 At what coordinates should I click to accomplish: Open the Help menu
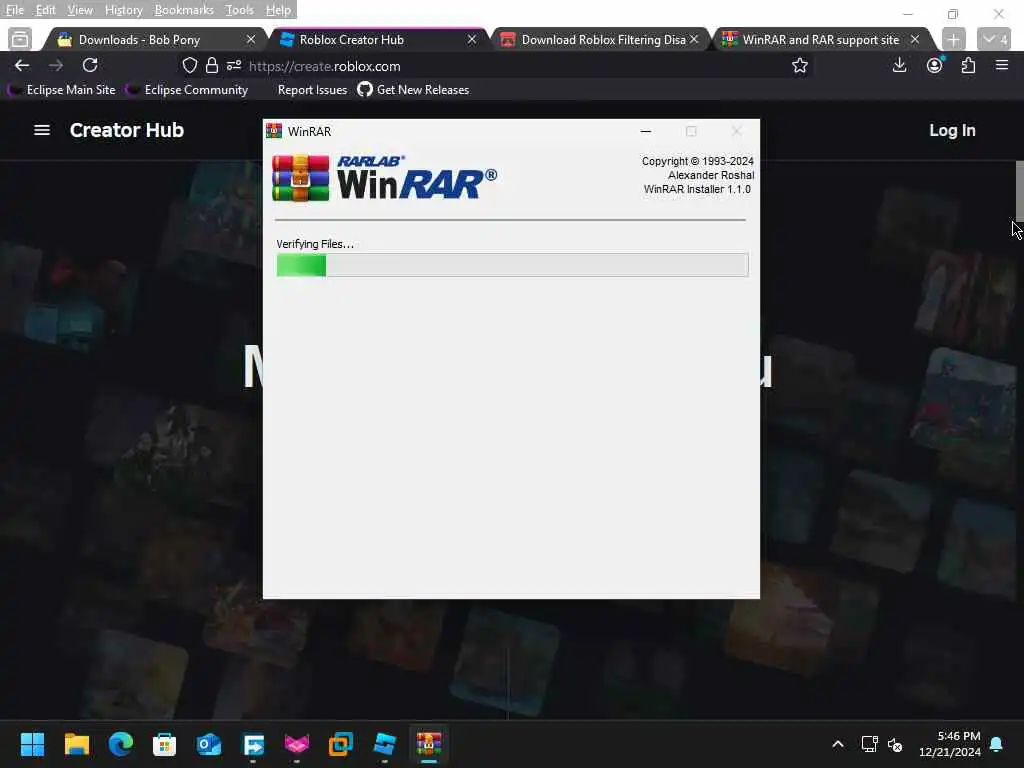click(278, 10)
